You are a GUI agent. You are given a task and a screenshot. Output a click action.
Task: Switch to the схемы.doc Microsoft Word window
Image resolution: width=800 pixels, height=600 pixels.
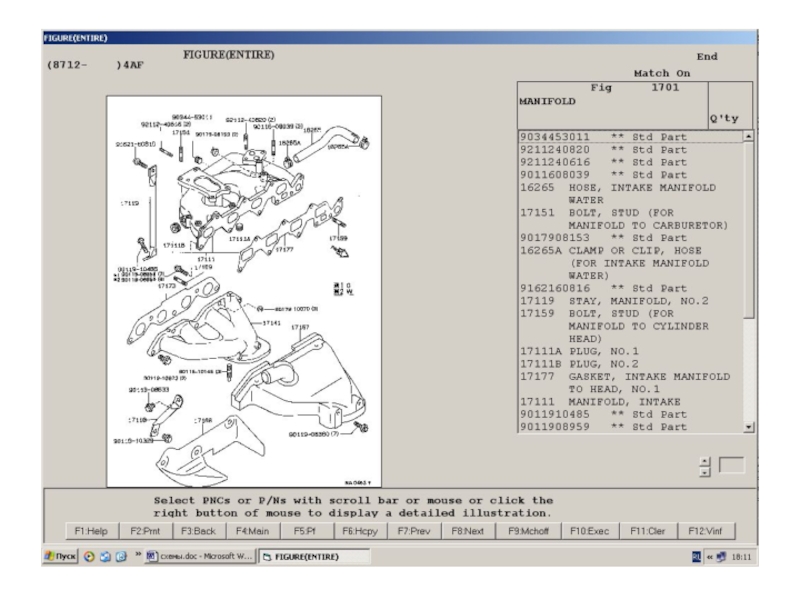click(x=200, y=556)
